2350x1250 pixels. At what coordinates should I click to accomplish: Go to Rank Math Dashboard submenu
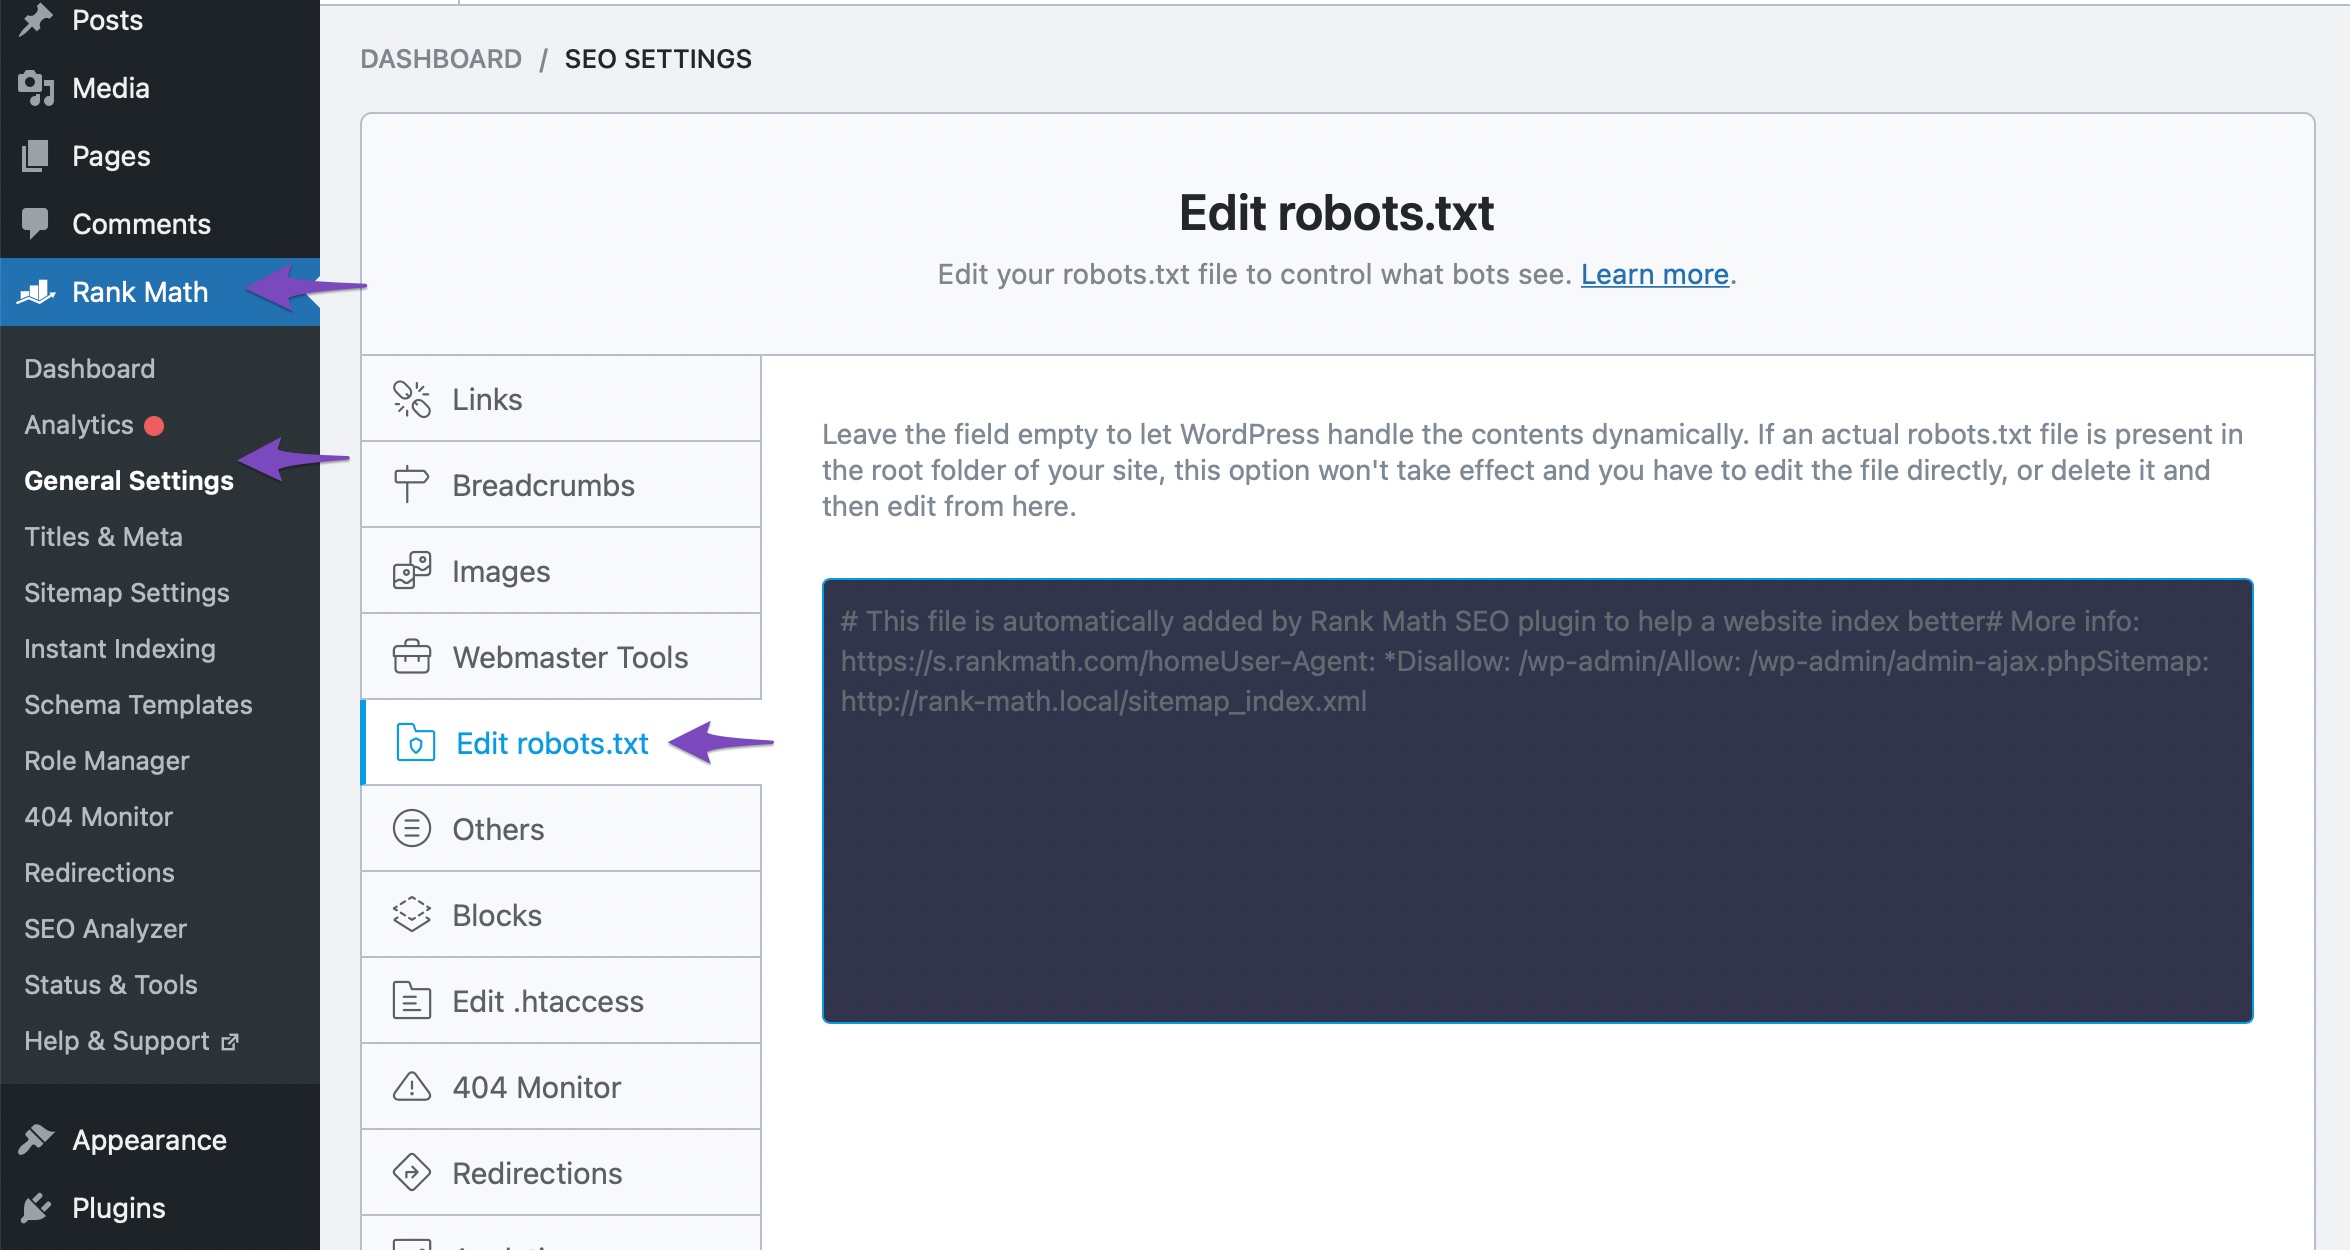point(90,369)
